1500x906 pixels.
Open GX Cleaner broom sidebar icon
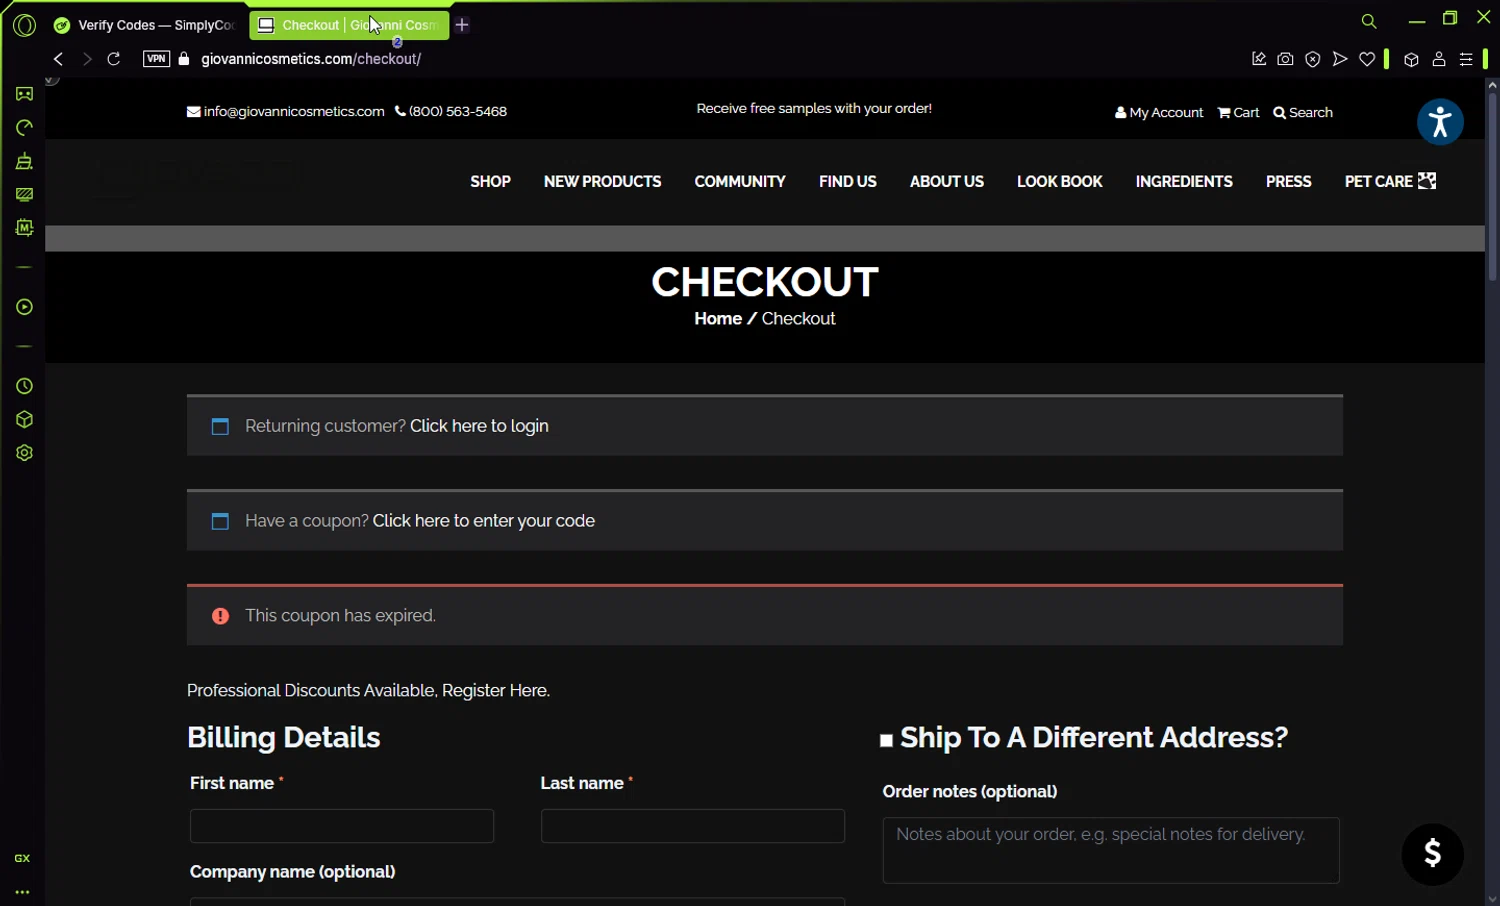[24, 161]
